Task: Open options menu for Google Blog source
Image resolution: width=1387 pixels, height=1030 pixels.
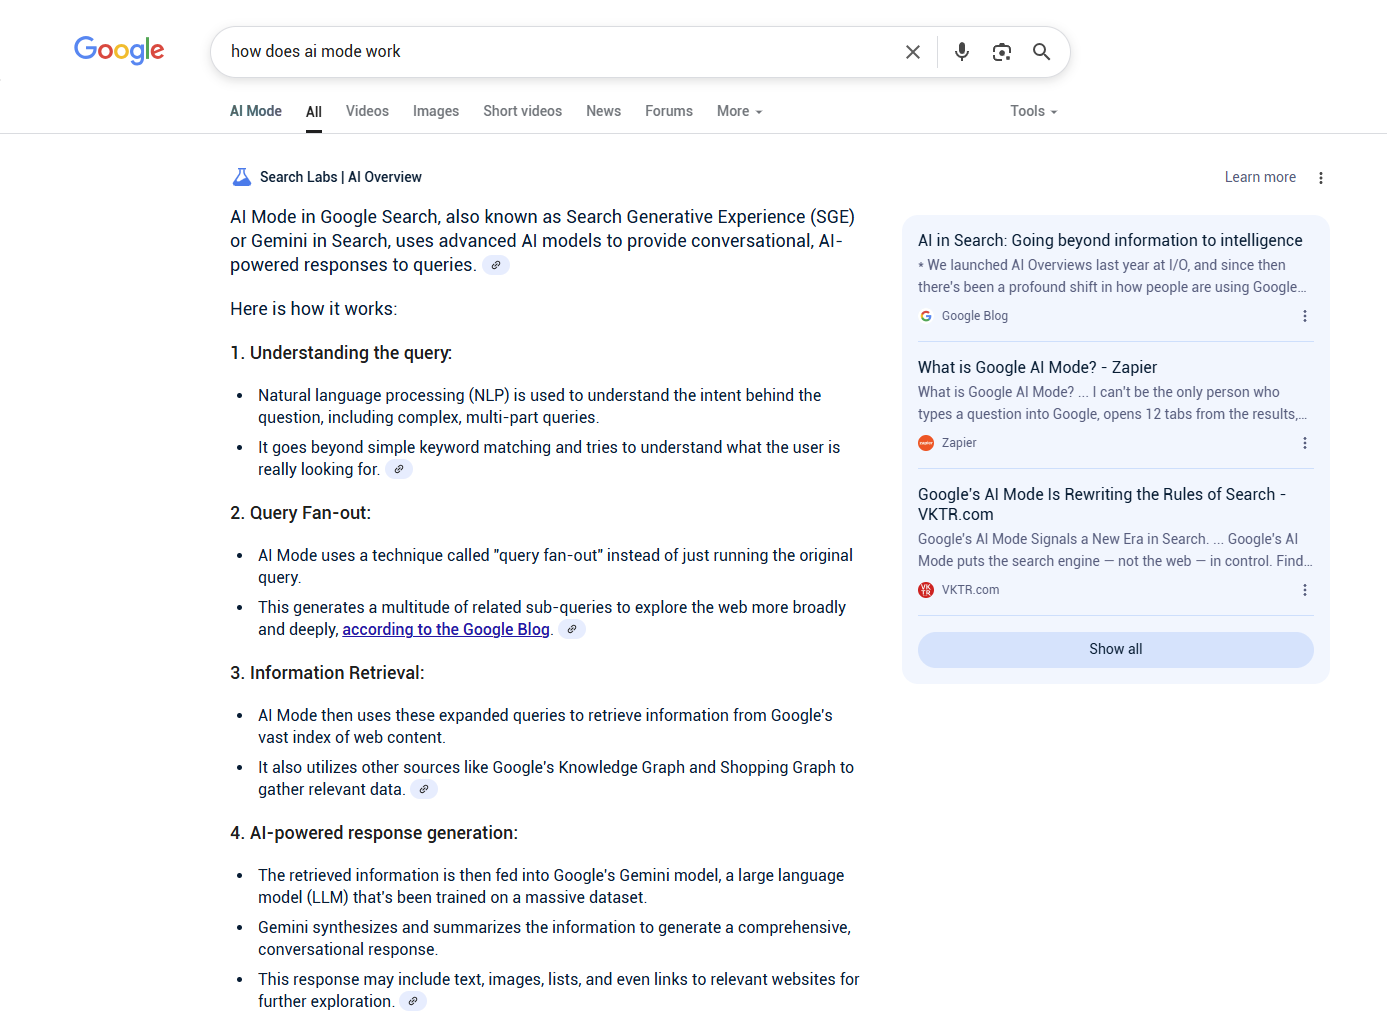Action: tap(1305, 316)
